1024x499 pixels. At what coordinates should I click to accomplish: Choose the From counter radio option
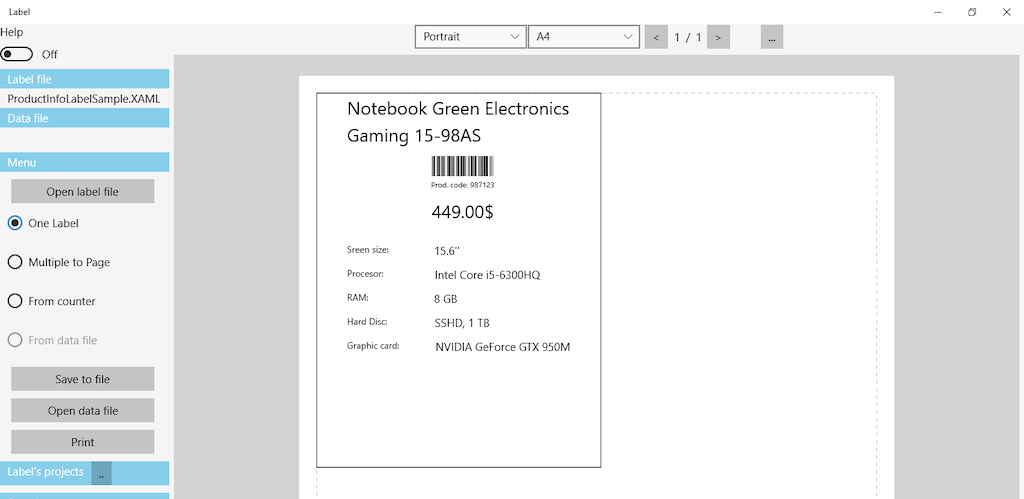pos(15,301)
